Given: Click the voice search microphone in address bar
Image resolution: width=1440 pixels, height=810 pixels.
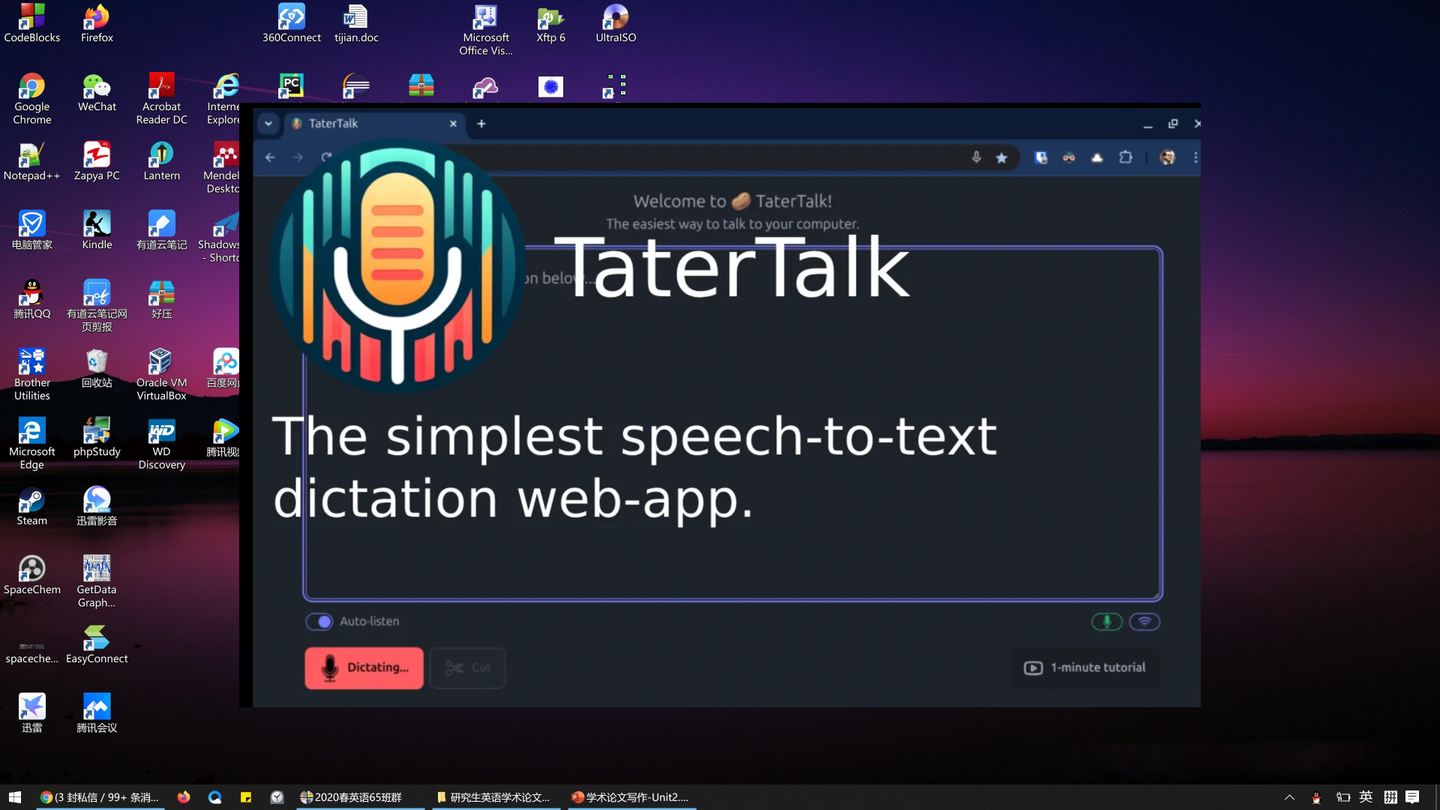Looking at the screenshot, I should pyautogui.click(x=976, y=157).
